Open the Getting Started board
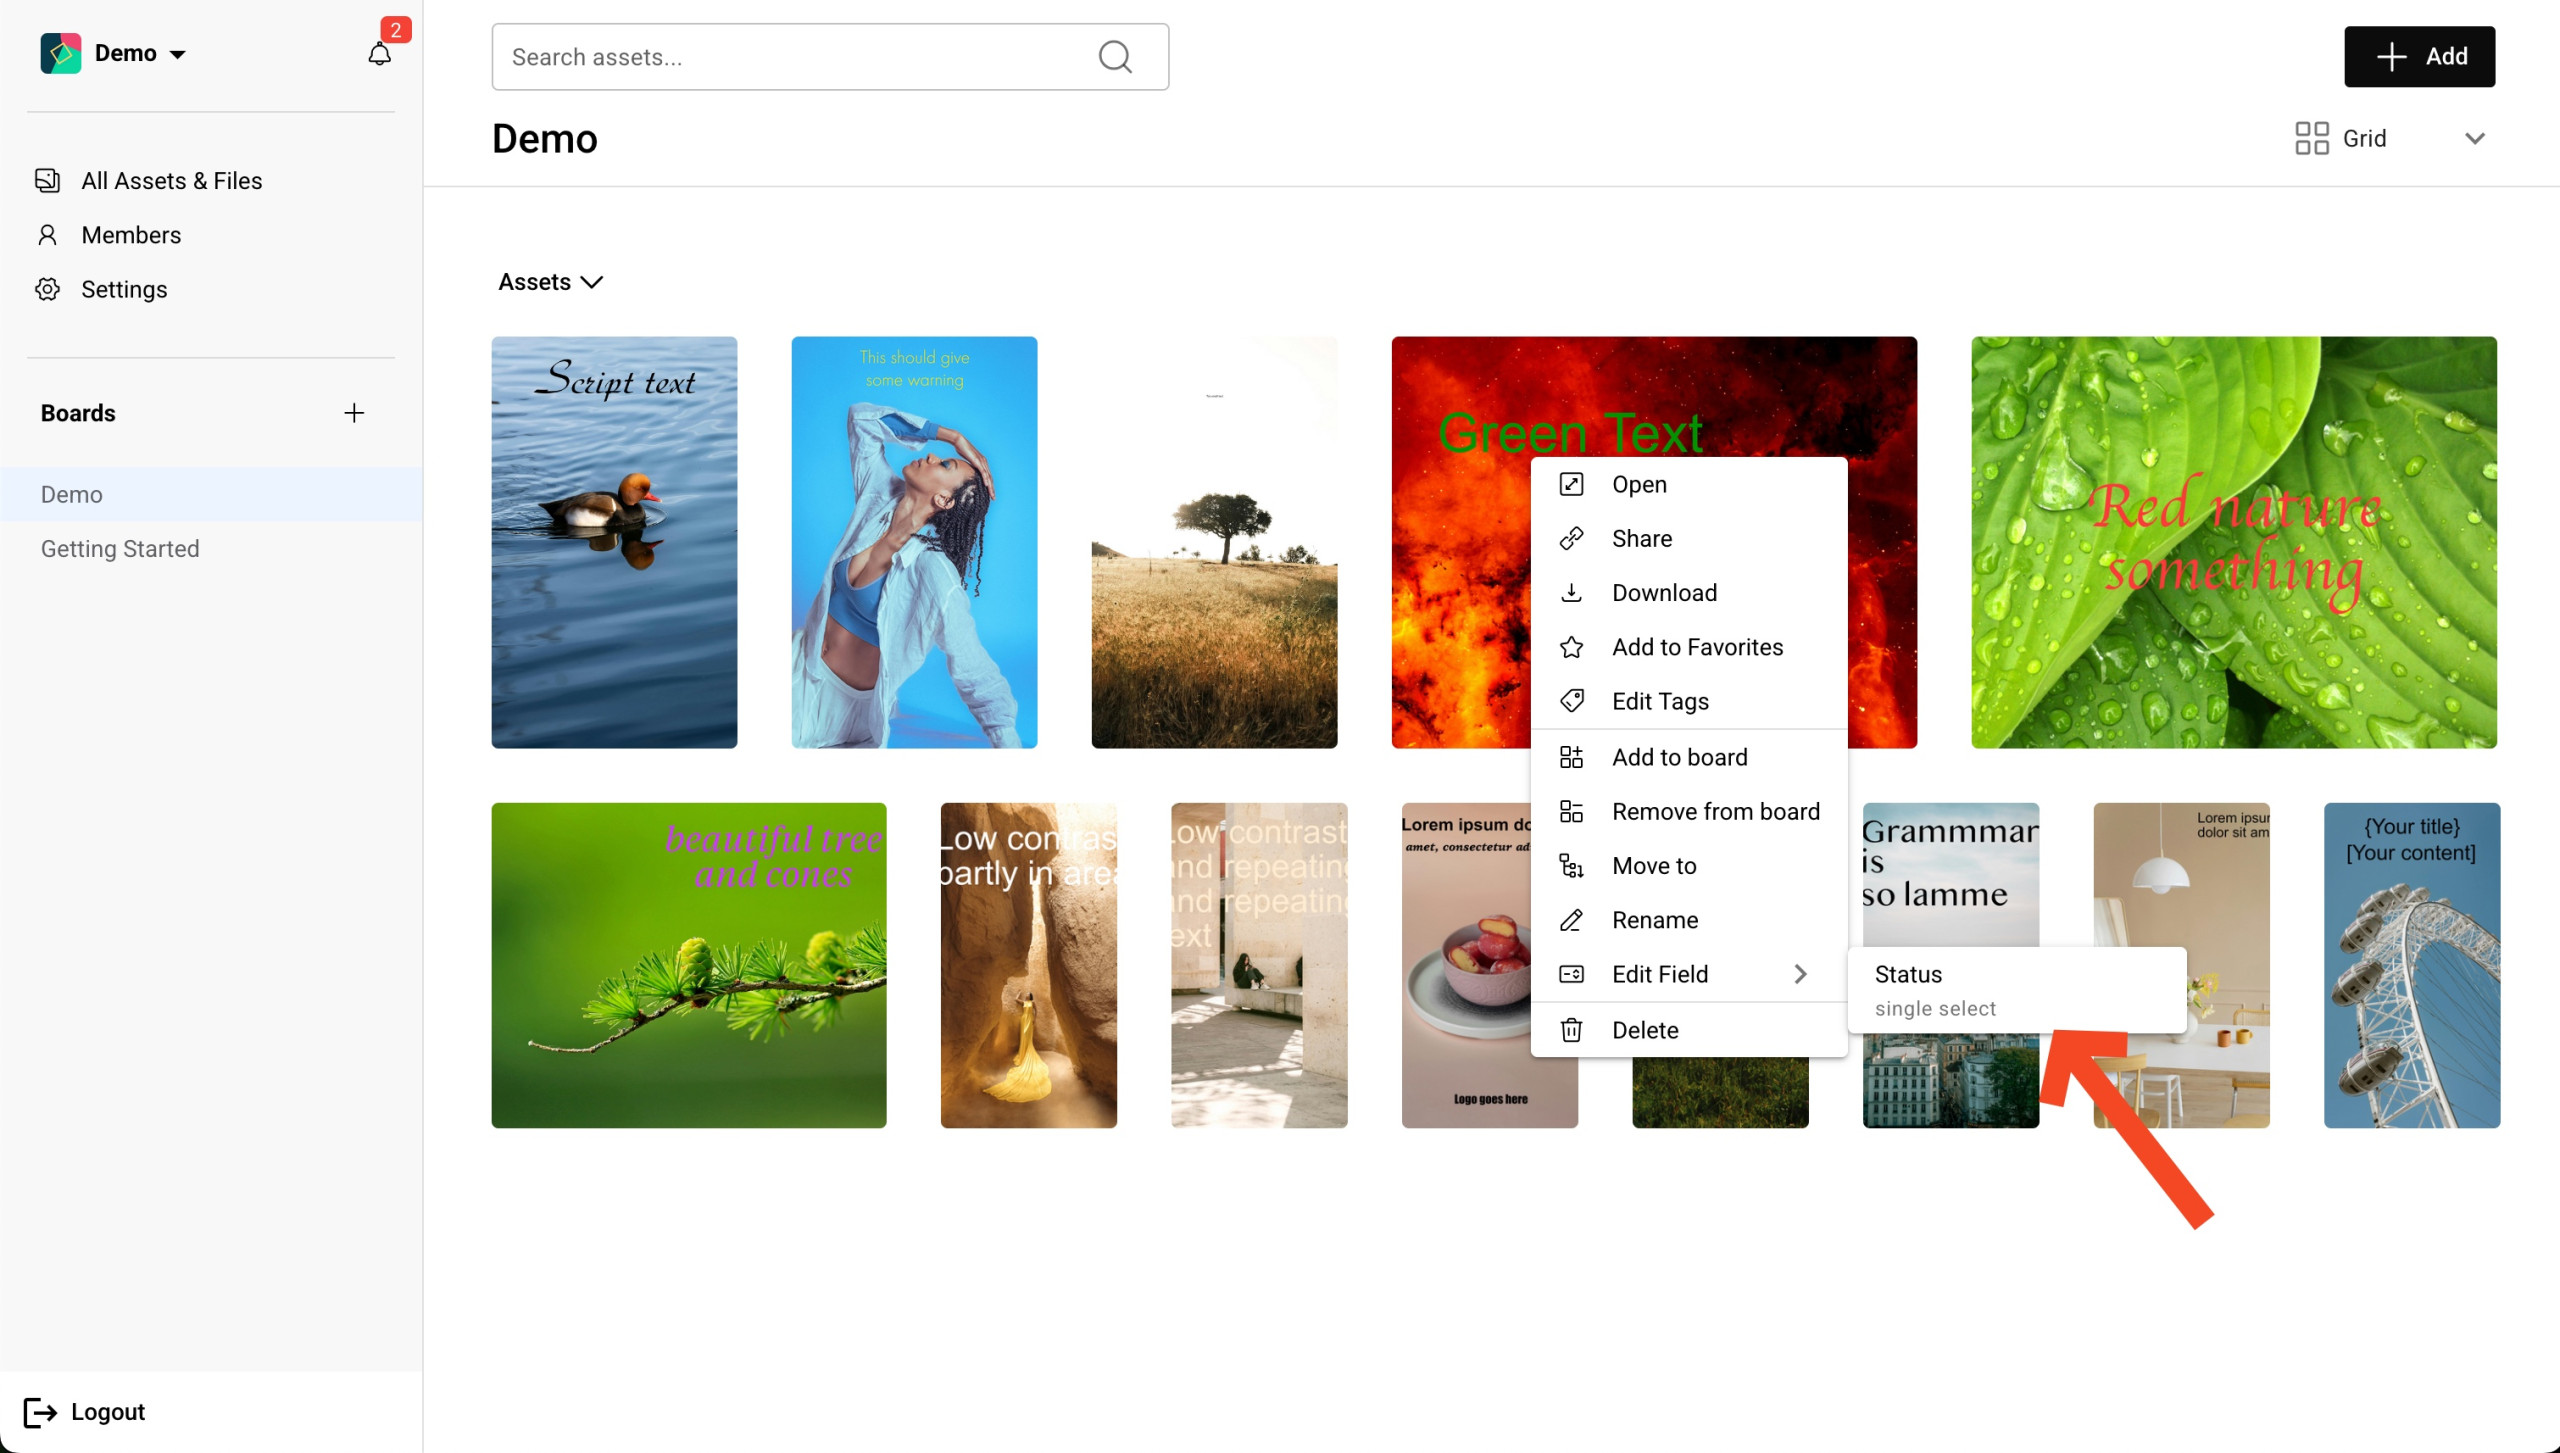 tap(120, 549)
